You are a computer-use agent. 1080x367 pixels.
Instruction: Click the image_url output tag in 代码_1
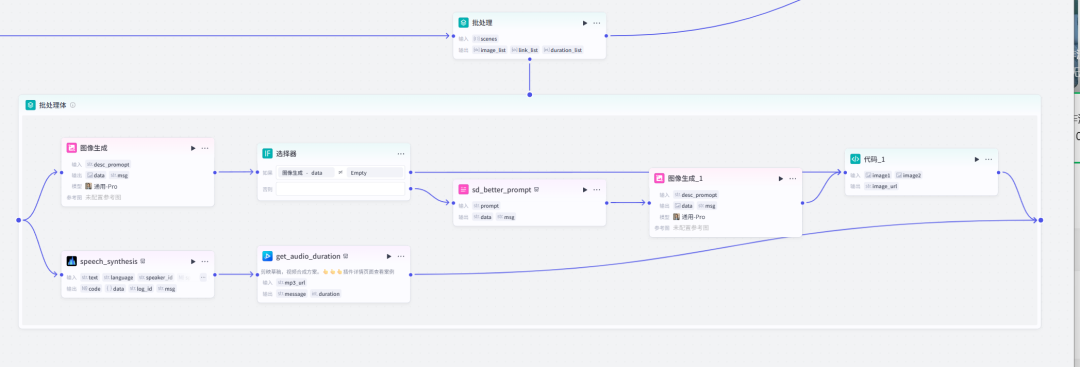[x=882, y=186]
